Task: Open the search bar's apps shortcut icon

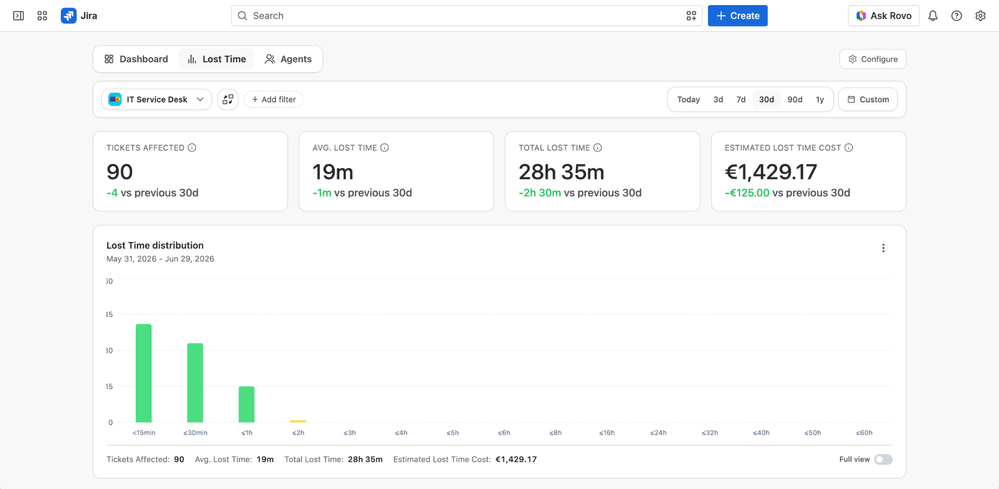Action: click(x=691, y=16)
